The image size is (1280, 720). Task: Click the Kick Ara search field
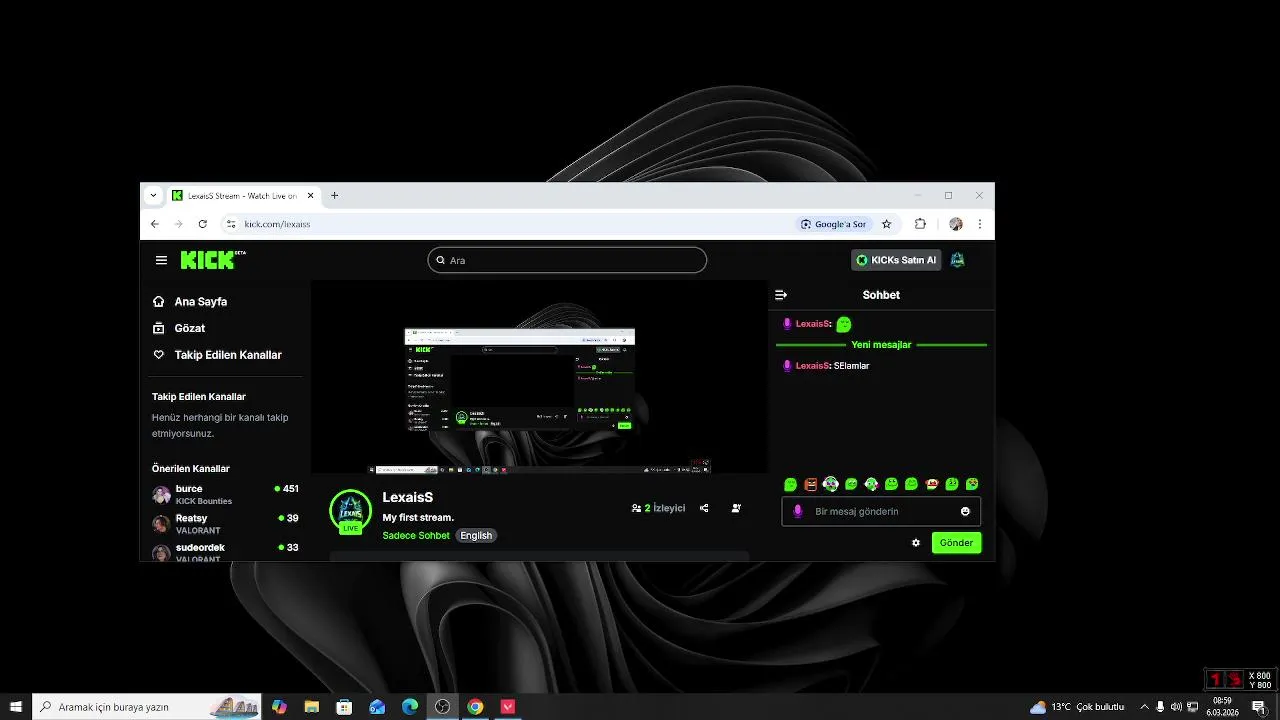click(567, 260)
